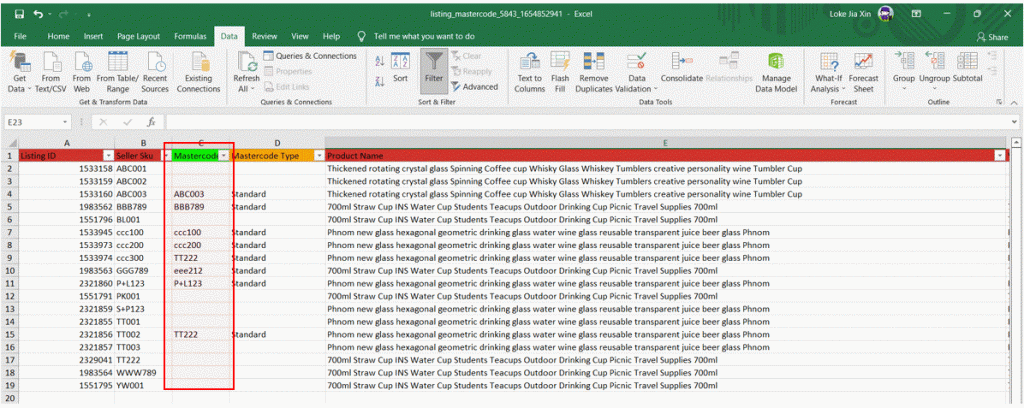Screen dimensions: 1024x408
Task: Click the Save icon in title bar
Action: (x=19, y=13)
